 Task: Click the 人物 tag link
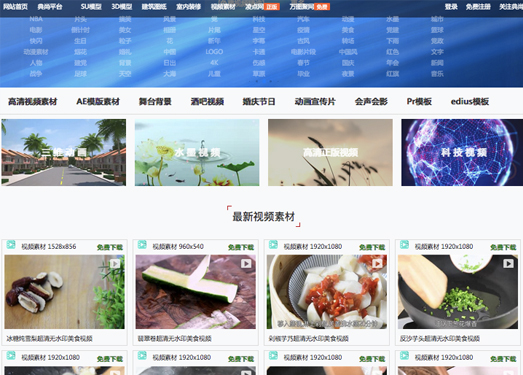[x=36, y=63]
